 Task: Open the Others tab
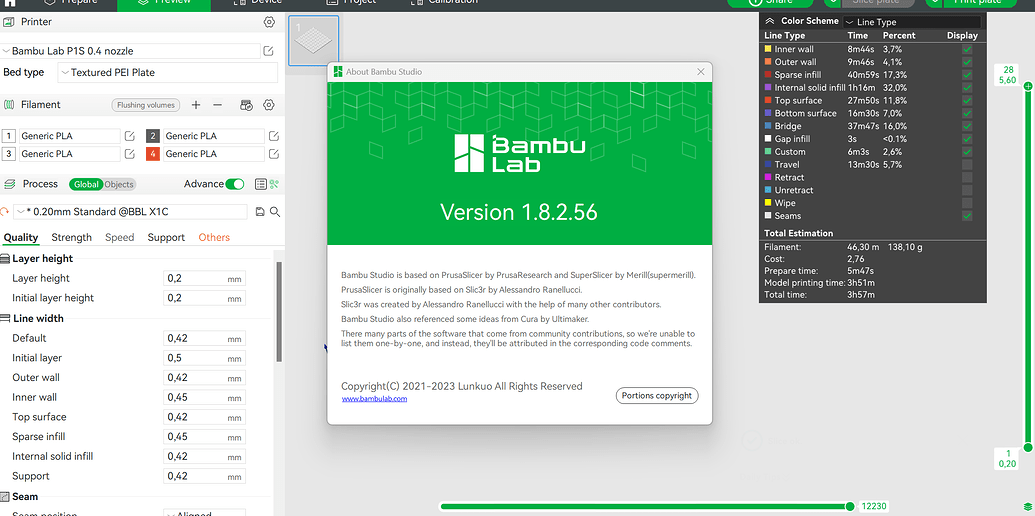pos(214,238)
